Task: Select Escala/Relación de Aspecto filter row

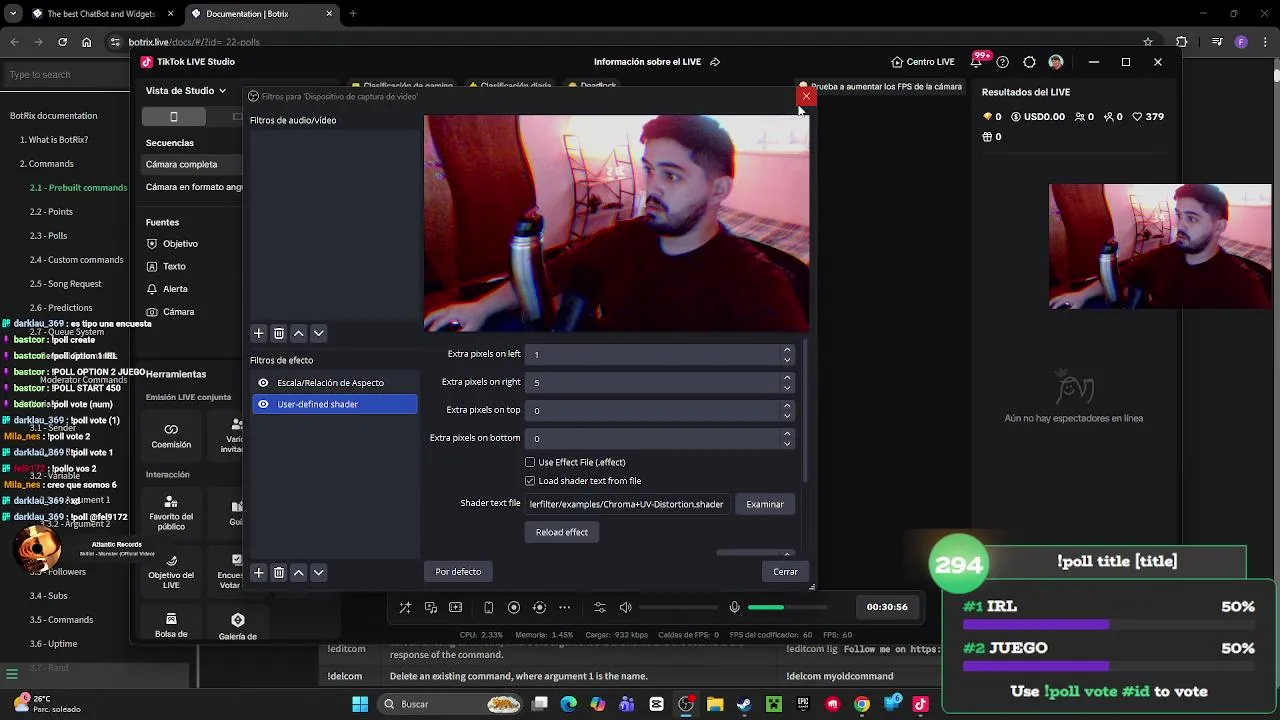Action: (334, 383)
